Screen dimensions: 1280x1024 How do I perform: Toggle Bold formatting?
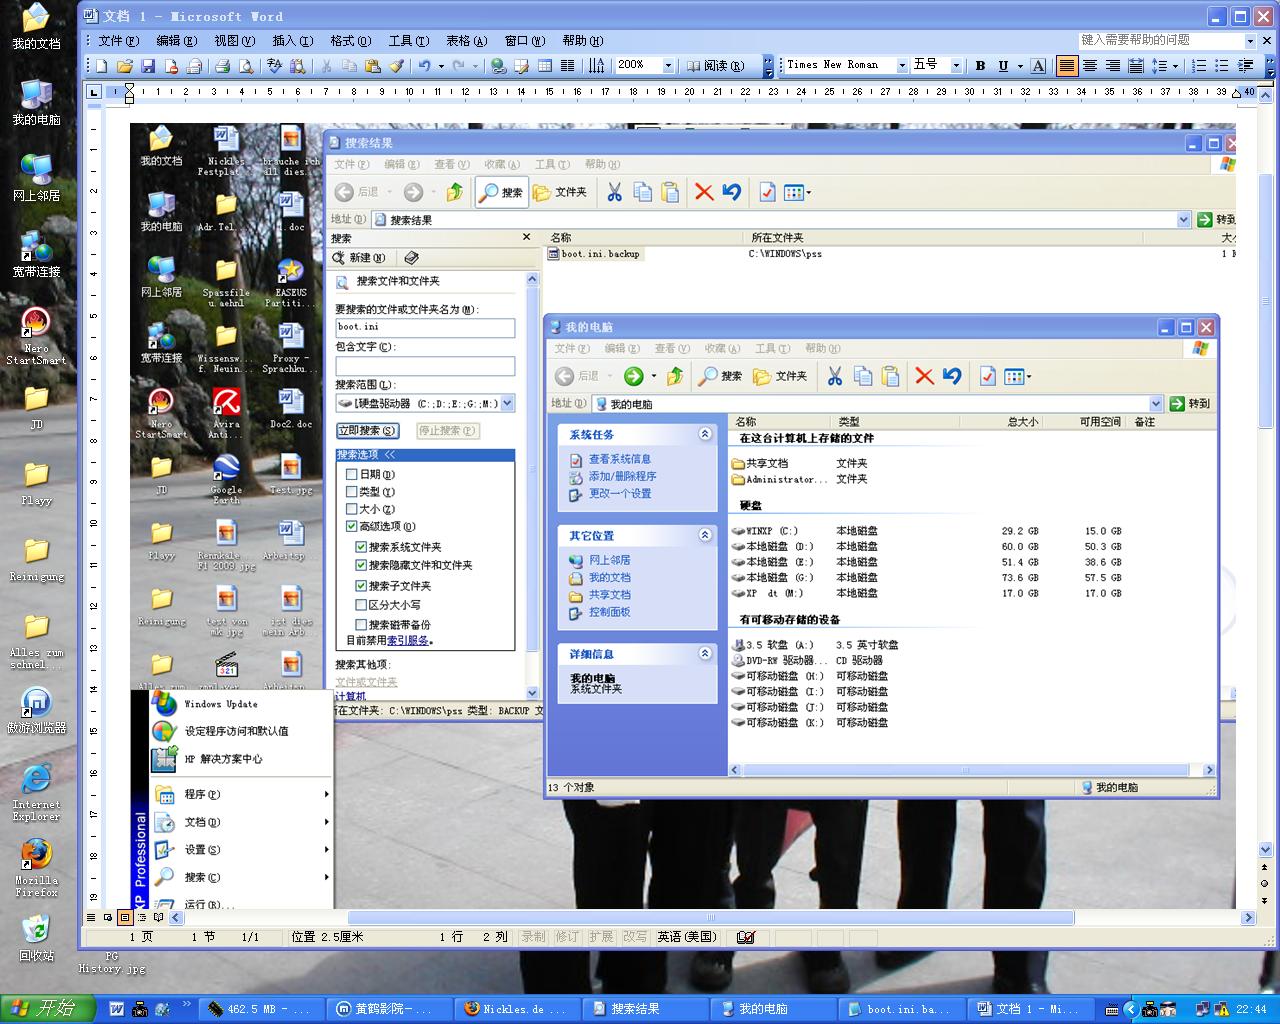[980, 66]
